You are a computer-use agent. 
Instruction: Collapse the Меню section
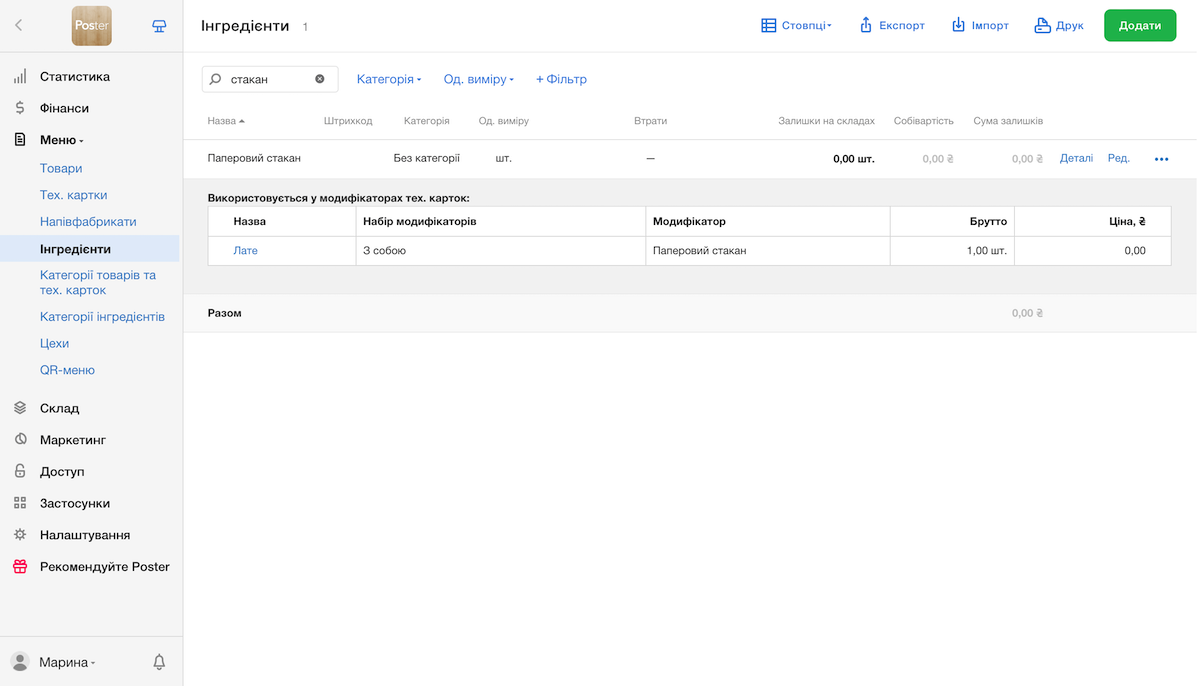pyautogui.click(x=62, y=140)
